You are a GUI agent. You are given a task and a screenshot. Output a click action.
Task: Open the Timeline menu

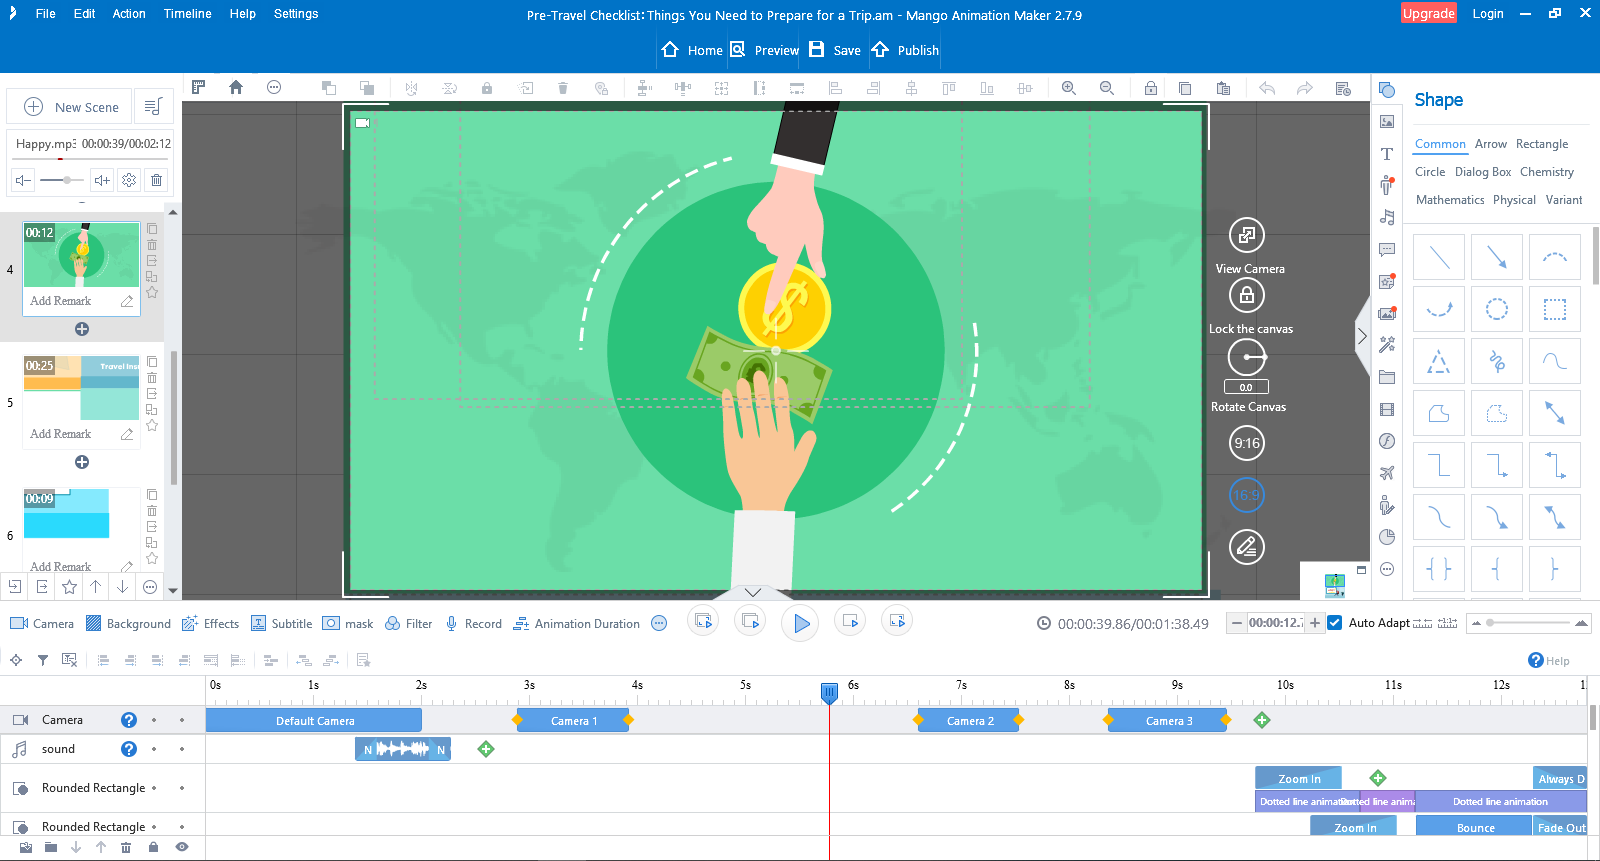tap(187, 14)
